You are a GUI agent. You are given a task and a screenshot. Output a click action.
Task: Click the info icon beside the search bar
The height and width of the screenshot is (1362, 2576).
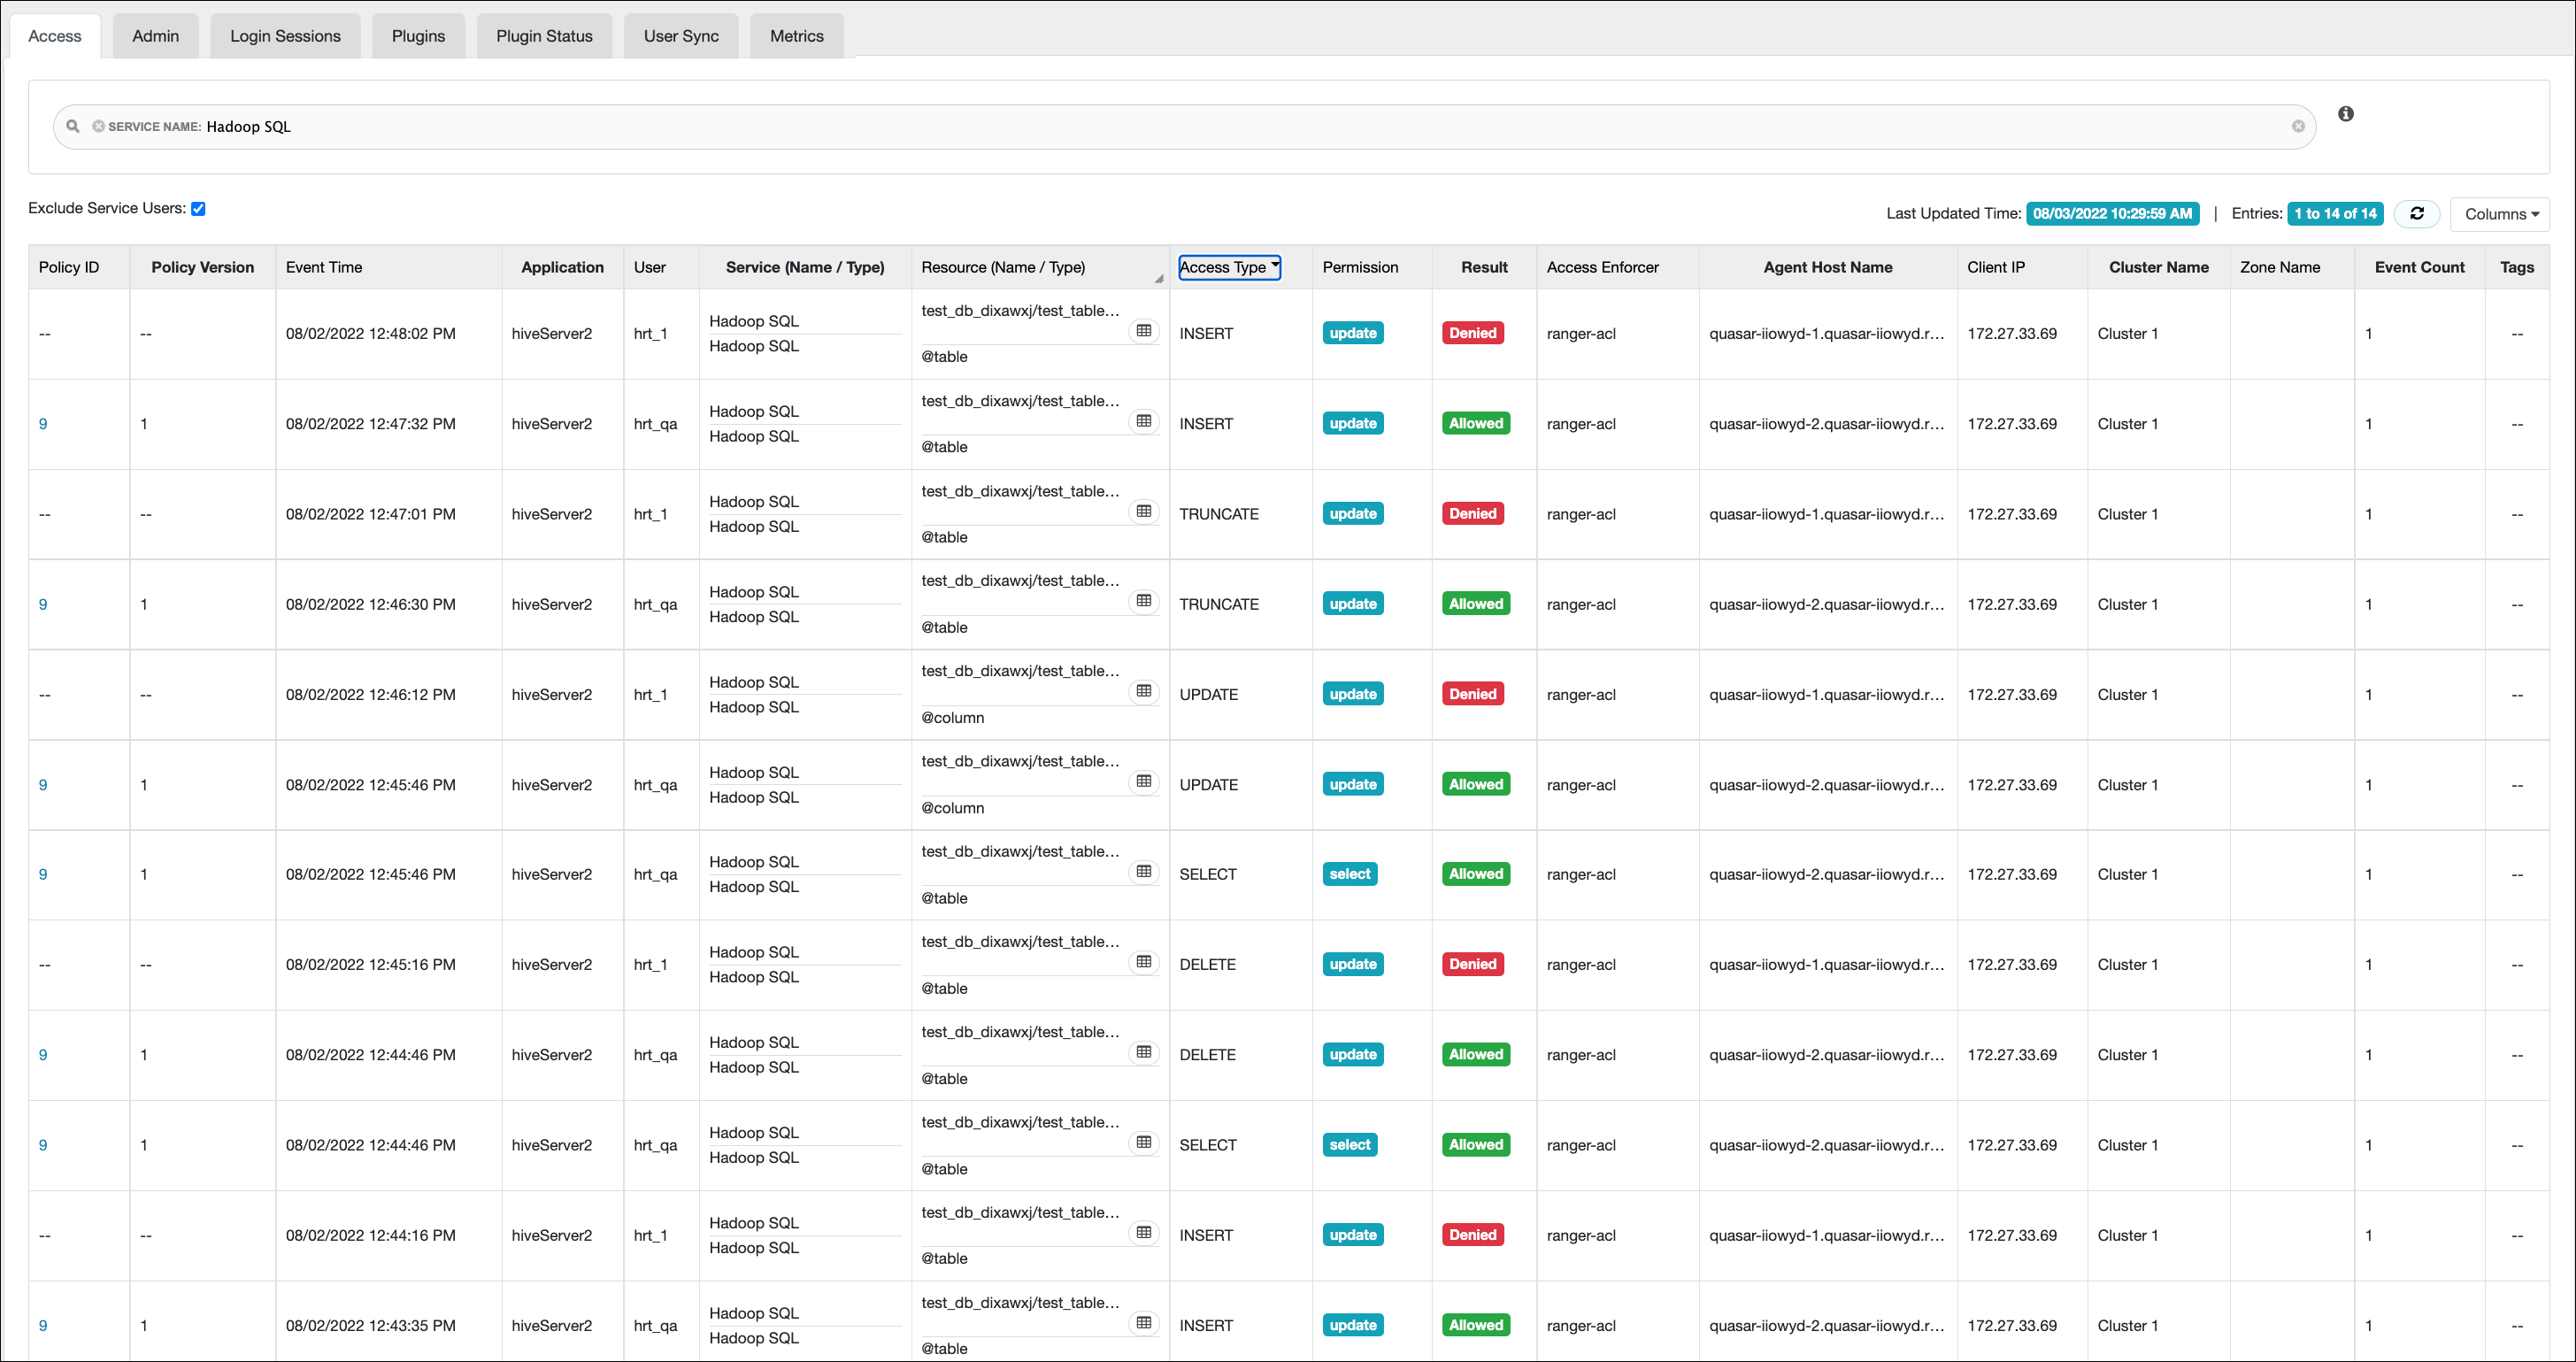coord(2346,114)
